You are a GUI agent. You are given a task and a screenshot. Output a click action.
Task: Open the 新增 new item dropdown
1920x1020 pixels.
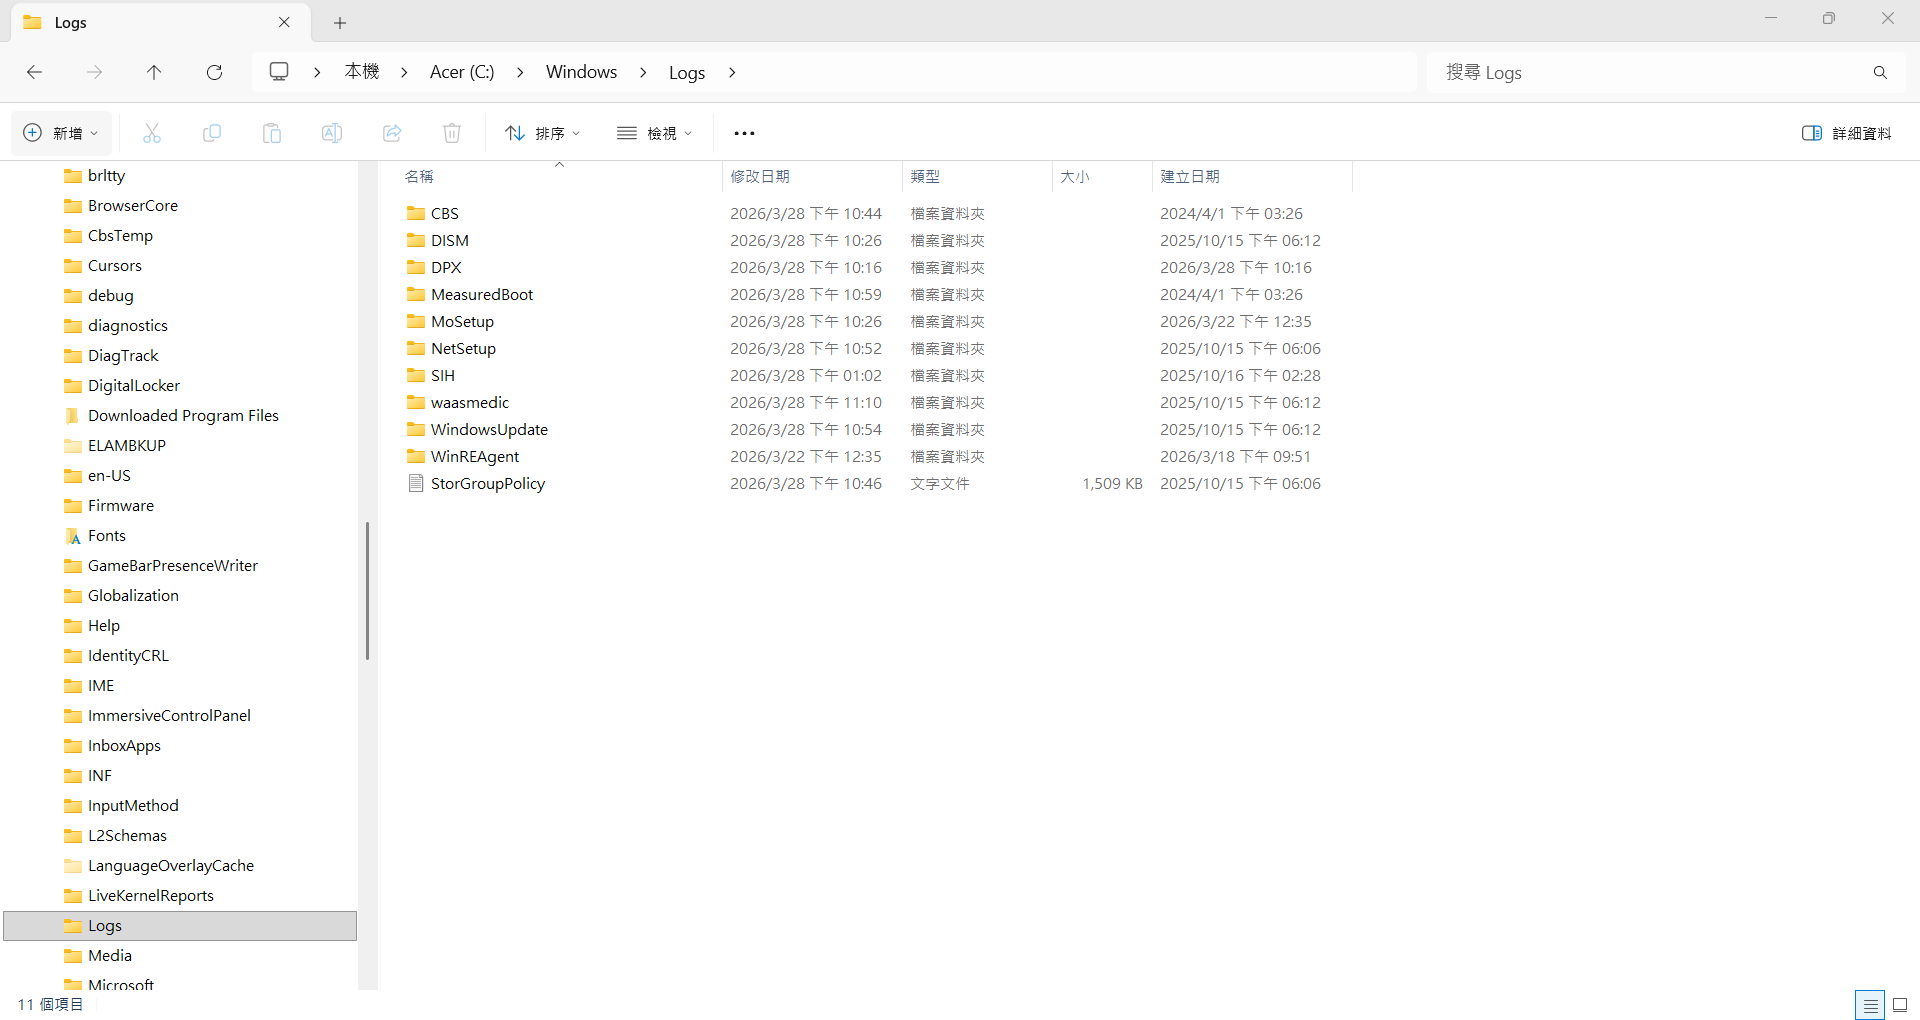pos(61,133)
